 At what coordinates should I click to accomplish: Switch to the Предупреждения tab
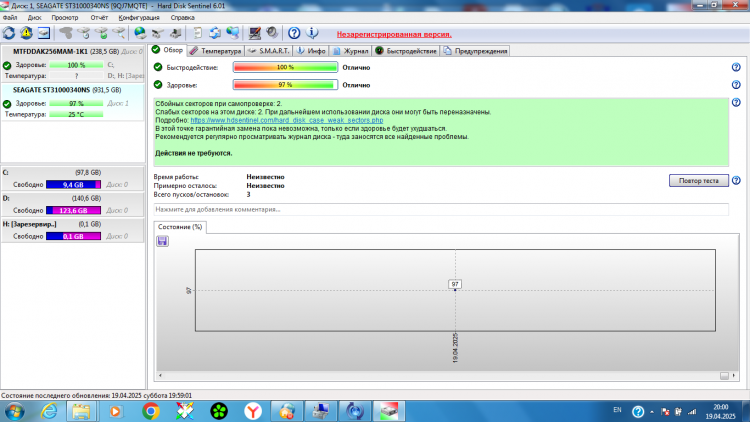(x=475, y=51)
